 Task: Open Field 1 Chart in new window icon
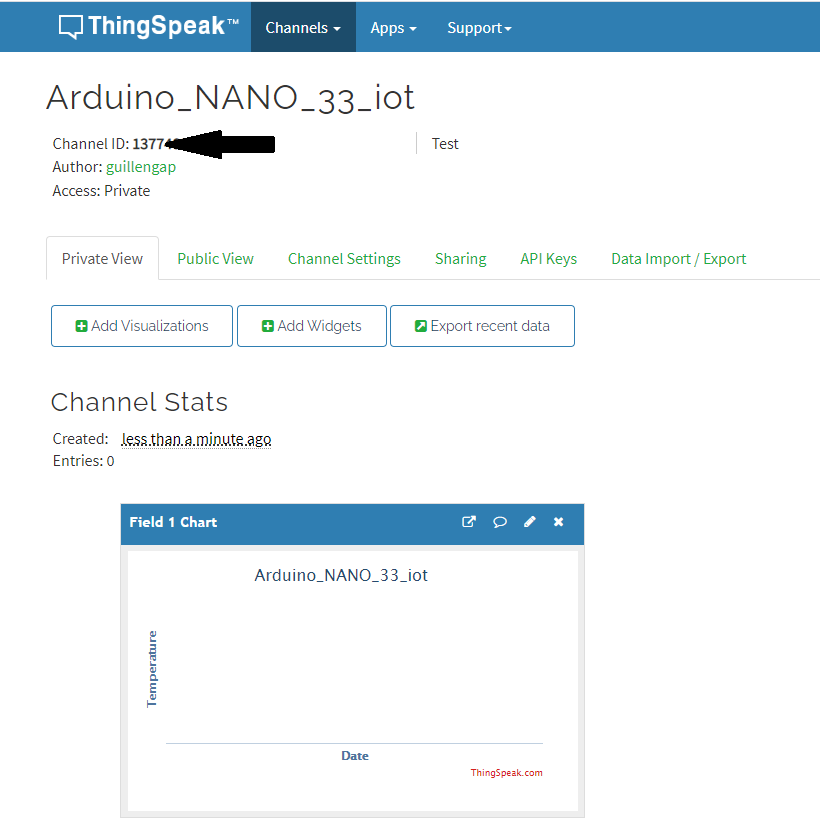click(x=469, y=522)
